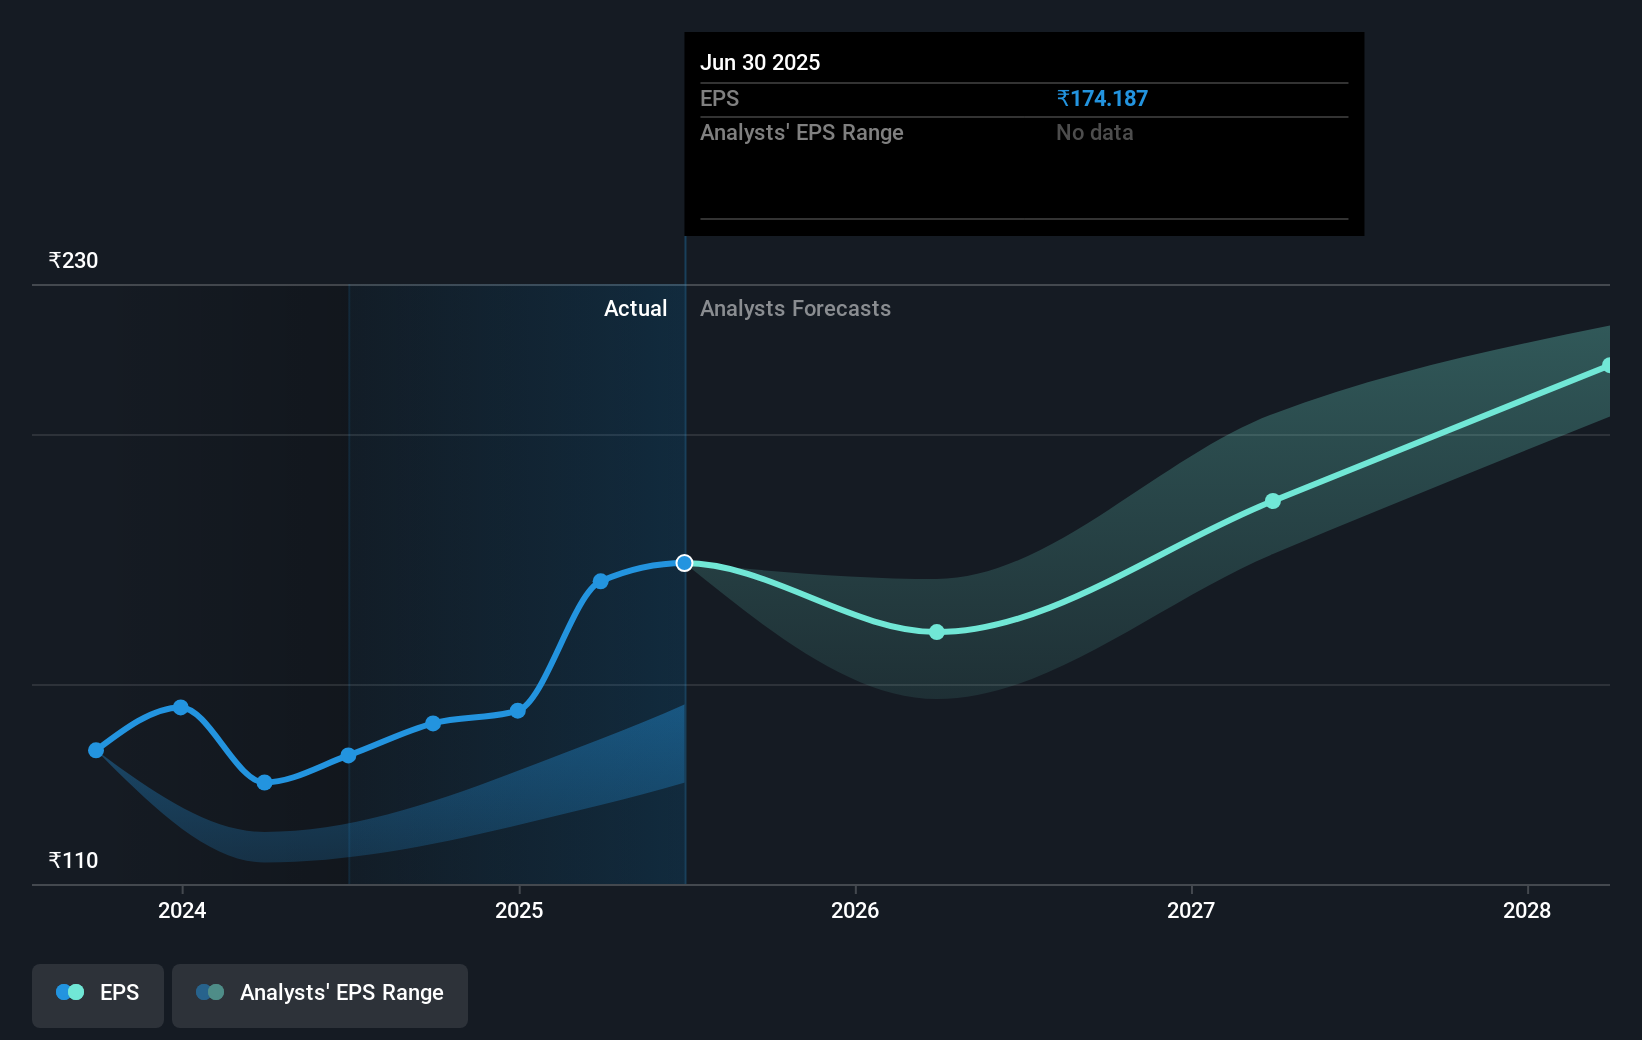Viewport: 1642px width, 1040px height.
Task: Select the EPS peak marker just after 2024
Action: pyautogui.click(x=180, y=706)
